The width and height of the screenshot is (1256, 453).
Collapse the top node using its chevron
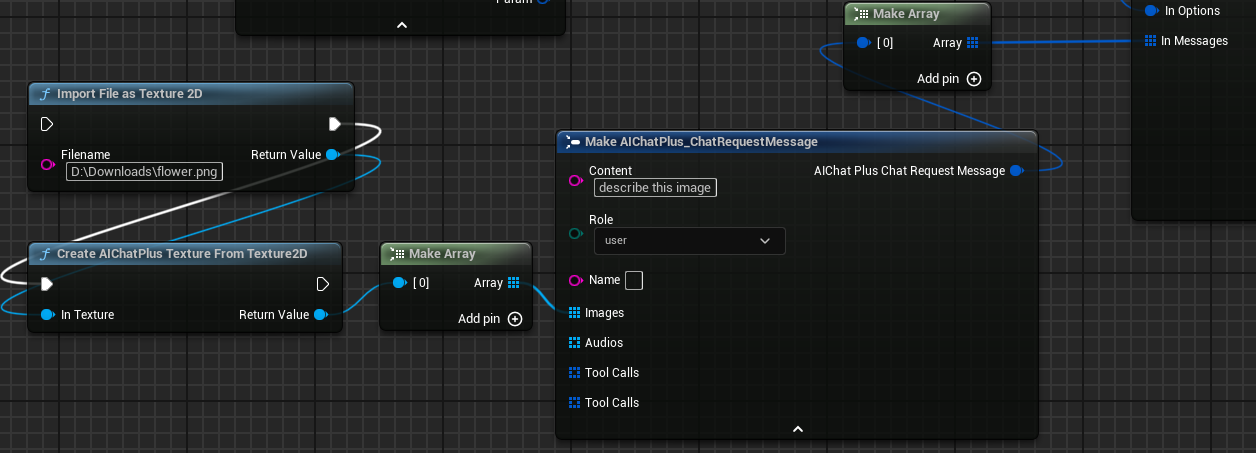(402, 25)
